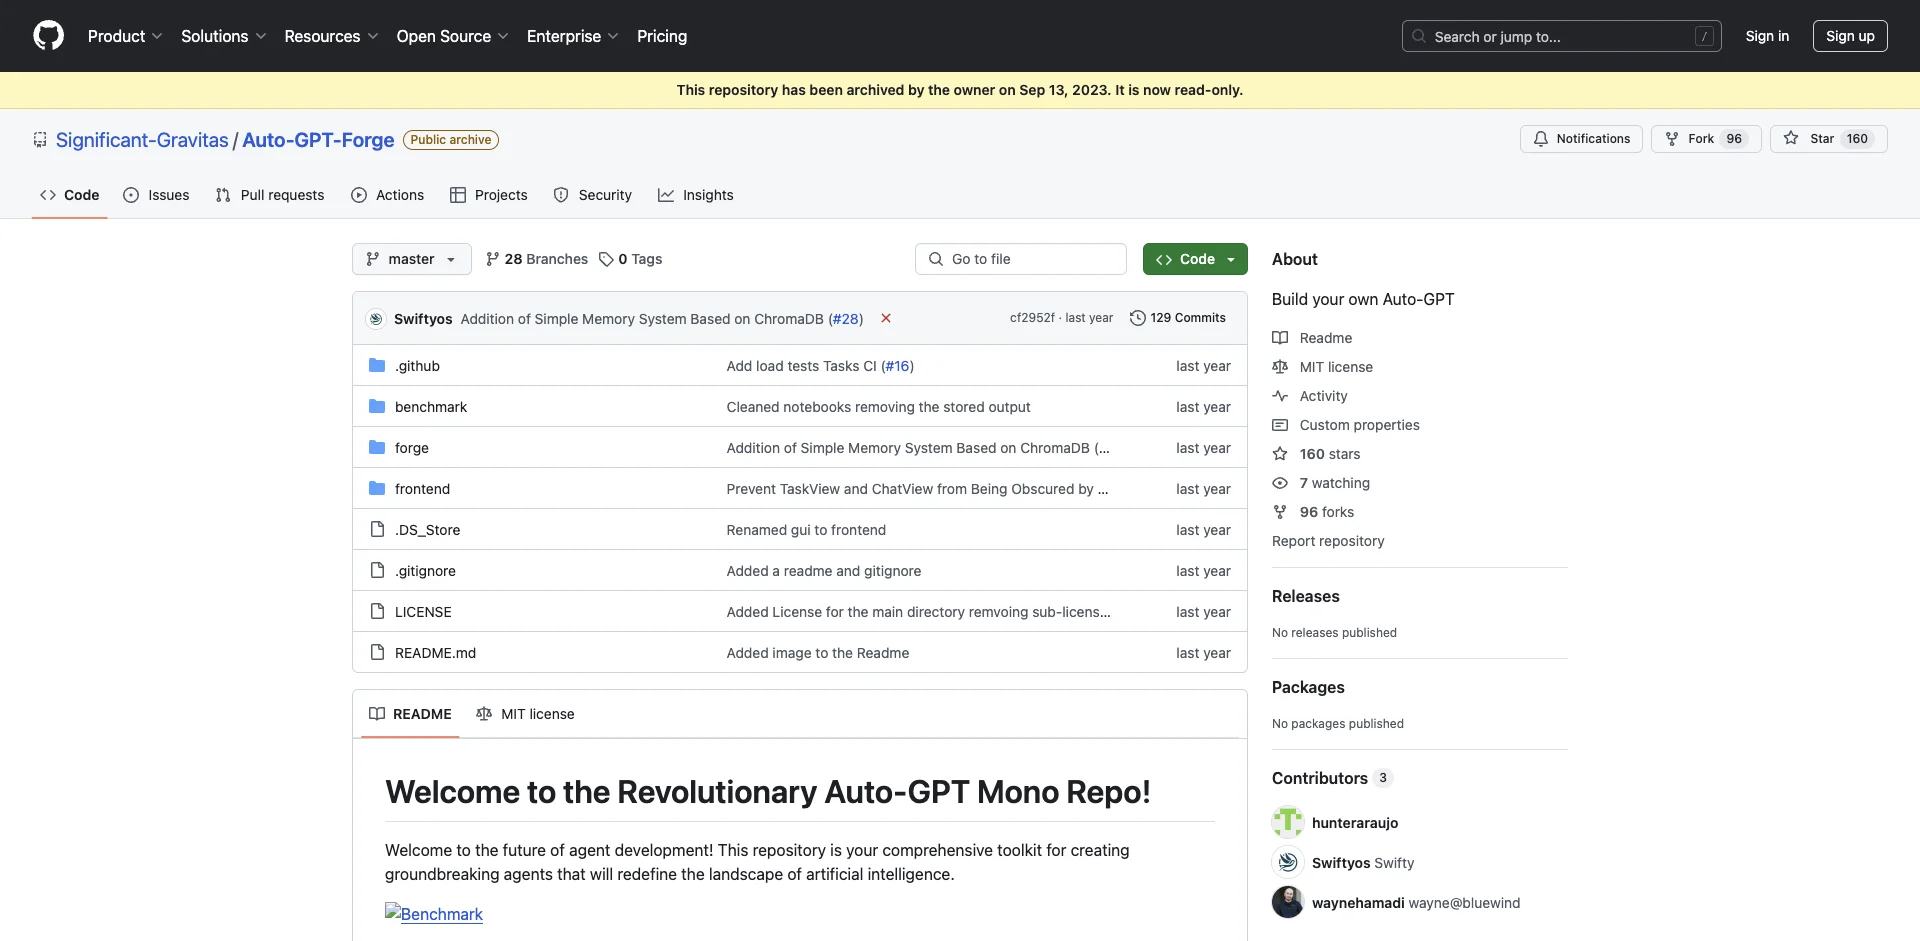Click the failed status X icon

click(x=886, y=318)
